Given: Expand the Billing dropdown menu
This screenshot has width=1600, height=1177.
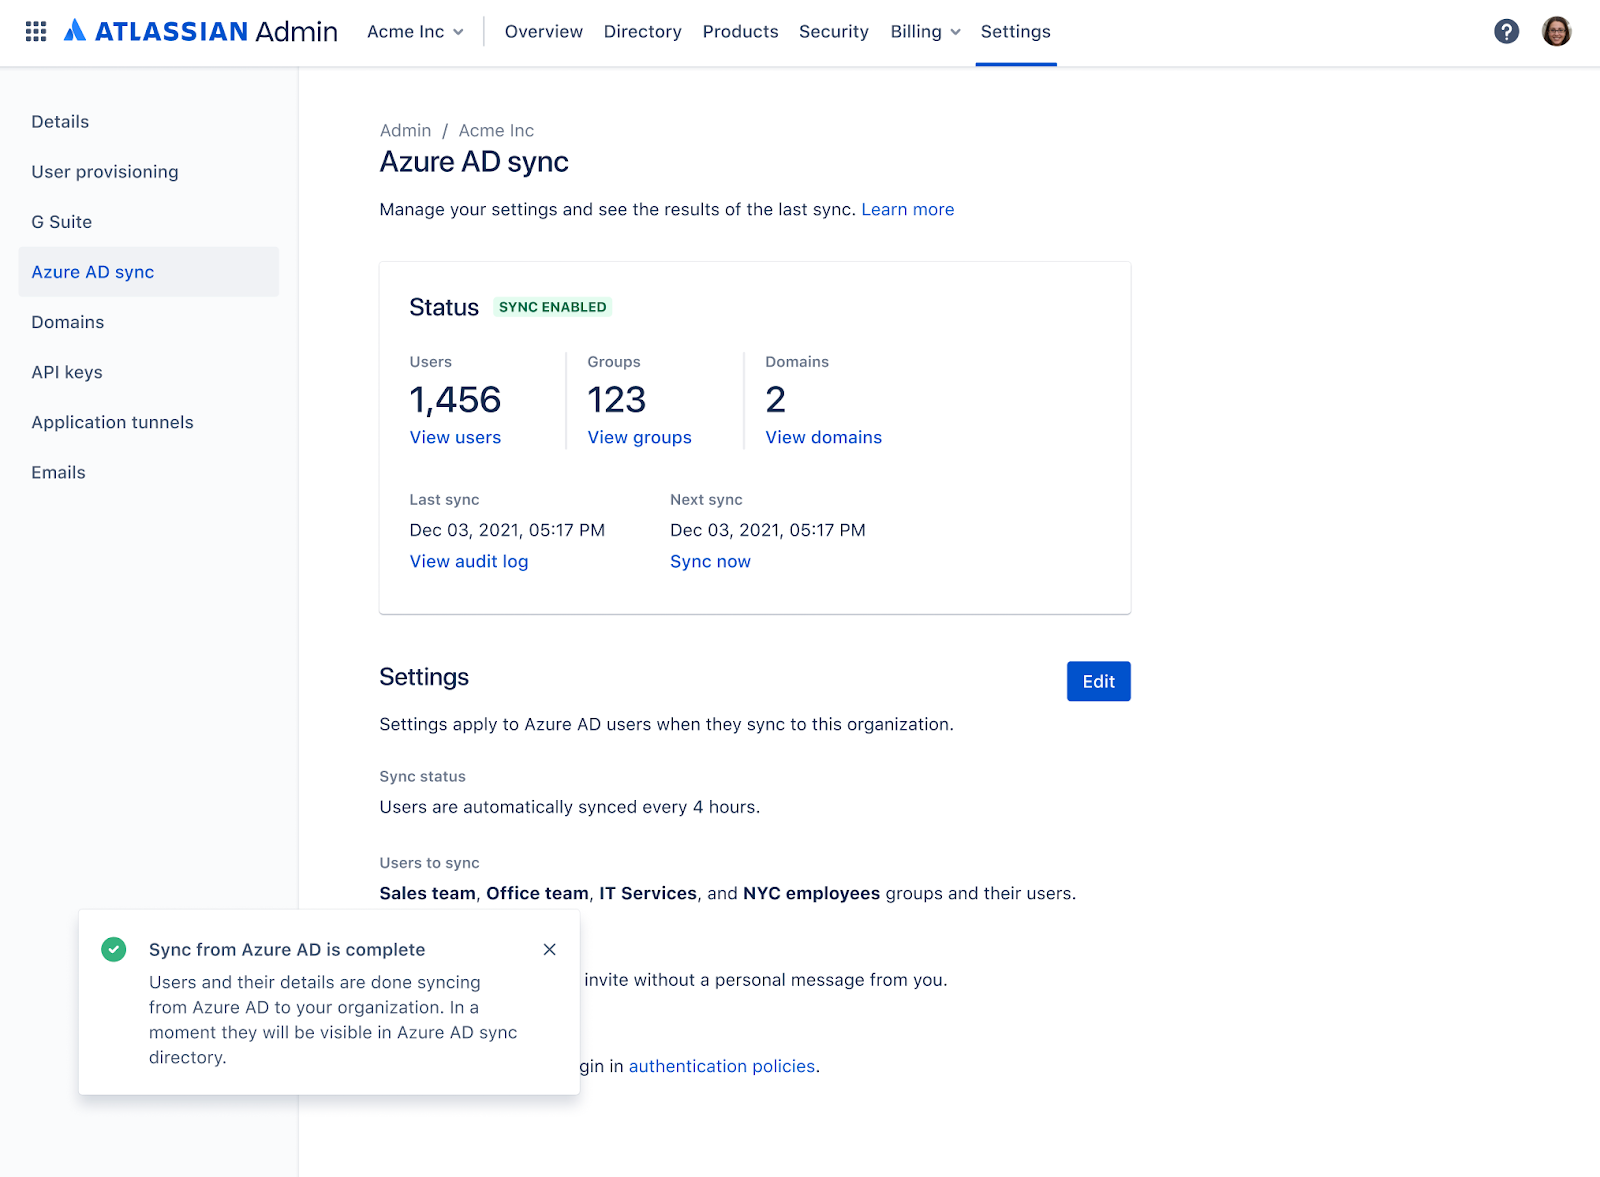Looking at the screenshot, I should 925,32.
